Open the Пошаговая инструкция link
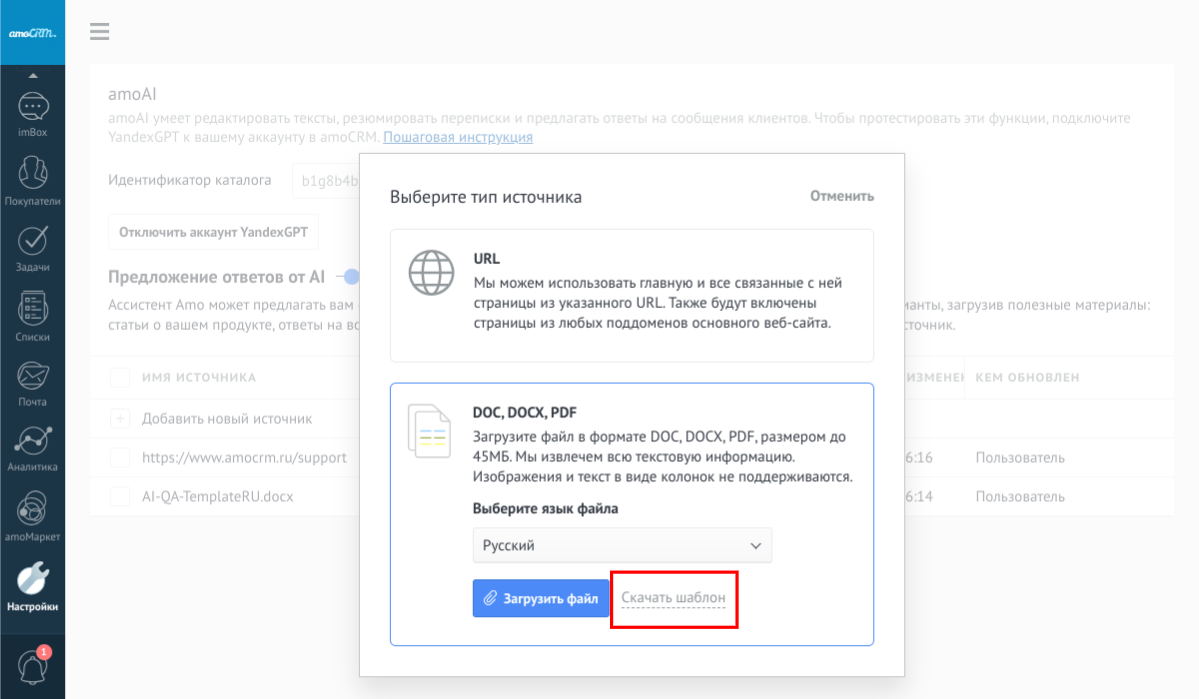Image resolution: width=1199 pixels, height=699 pixels. [x=457, y=137]
